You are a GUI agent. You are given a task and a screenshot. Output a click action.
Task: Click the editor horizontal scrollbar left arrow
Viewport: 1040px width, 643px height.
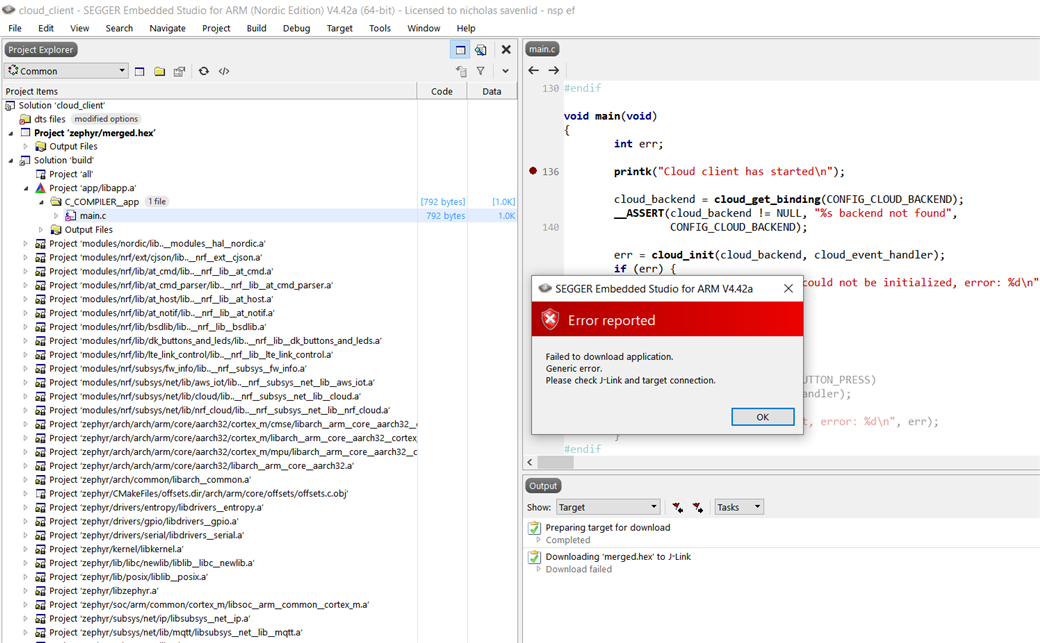tap(530, 462)
